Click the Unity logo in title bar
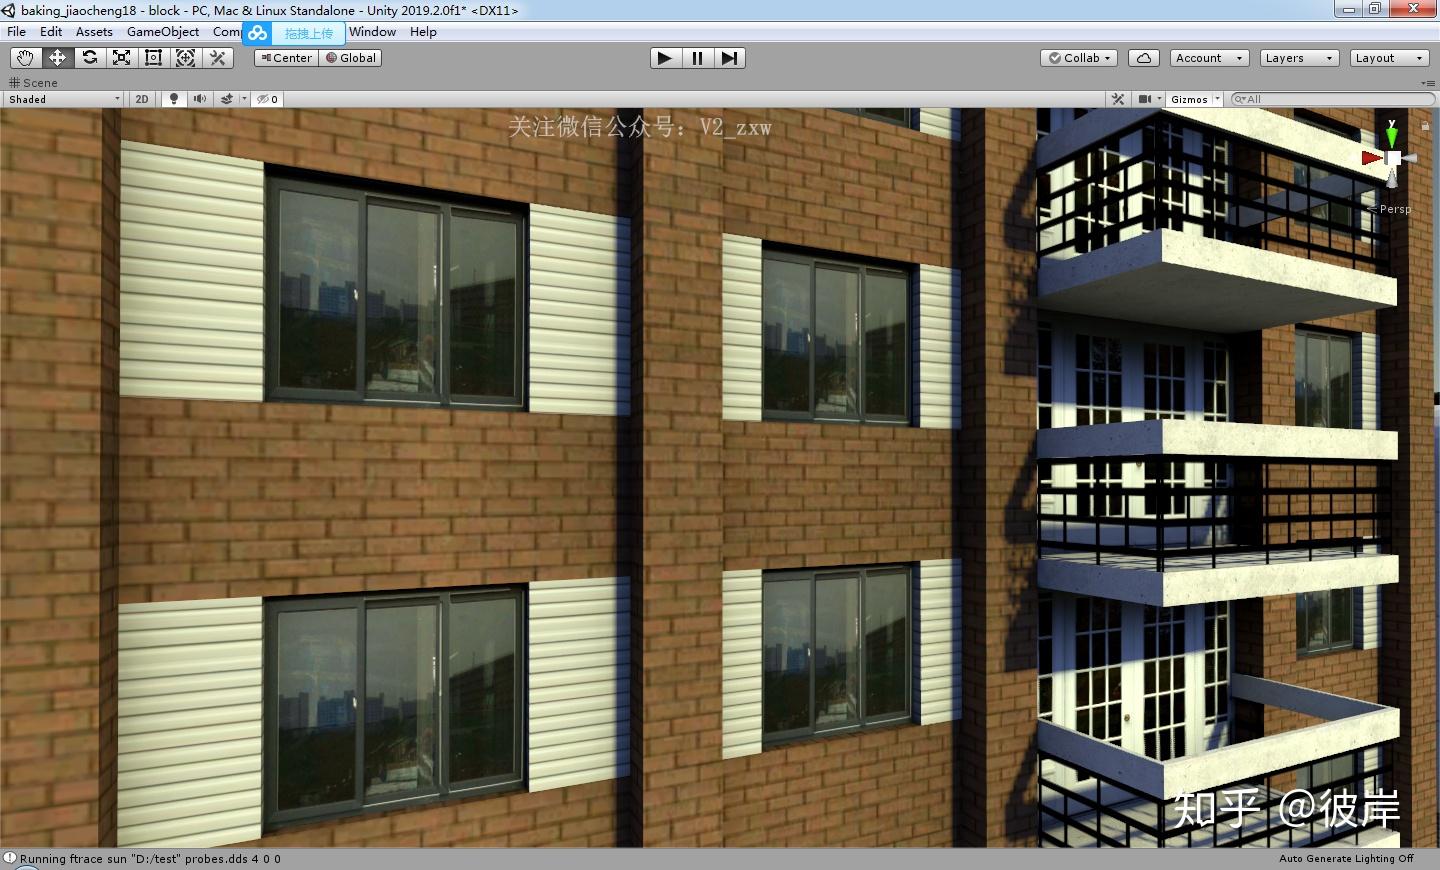1440x870 pixels. (9, 10)
